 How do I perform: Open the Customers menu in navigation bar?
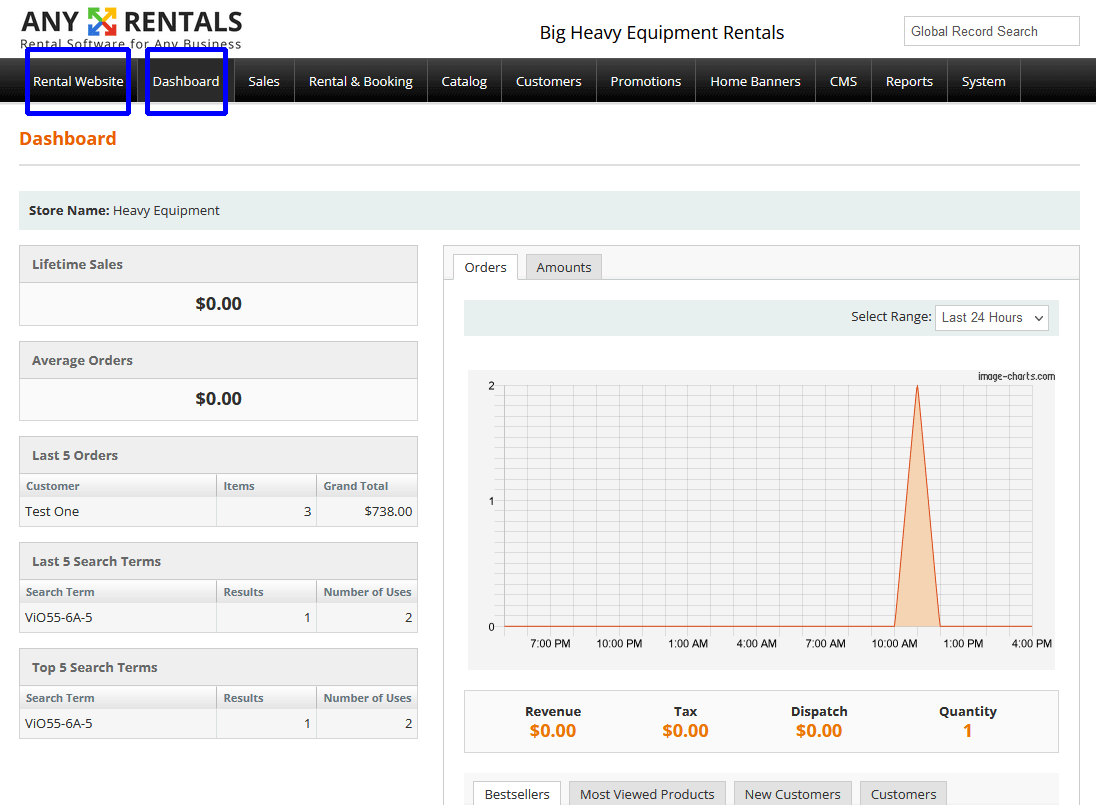[x=548, y=81]
